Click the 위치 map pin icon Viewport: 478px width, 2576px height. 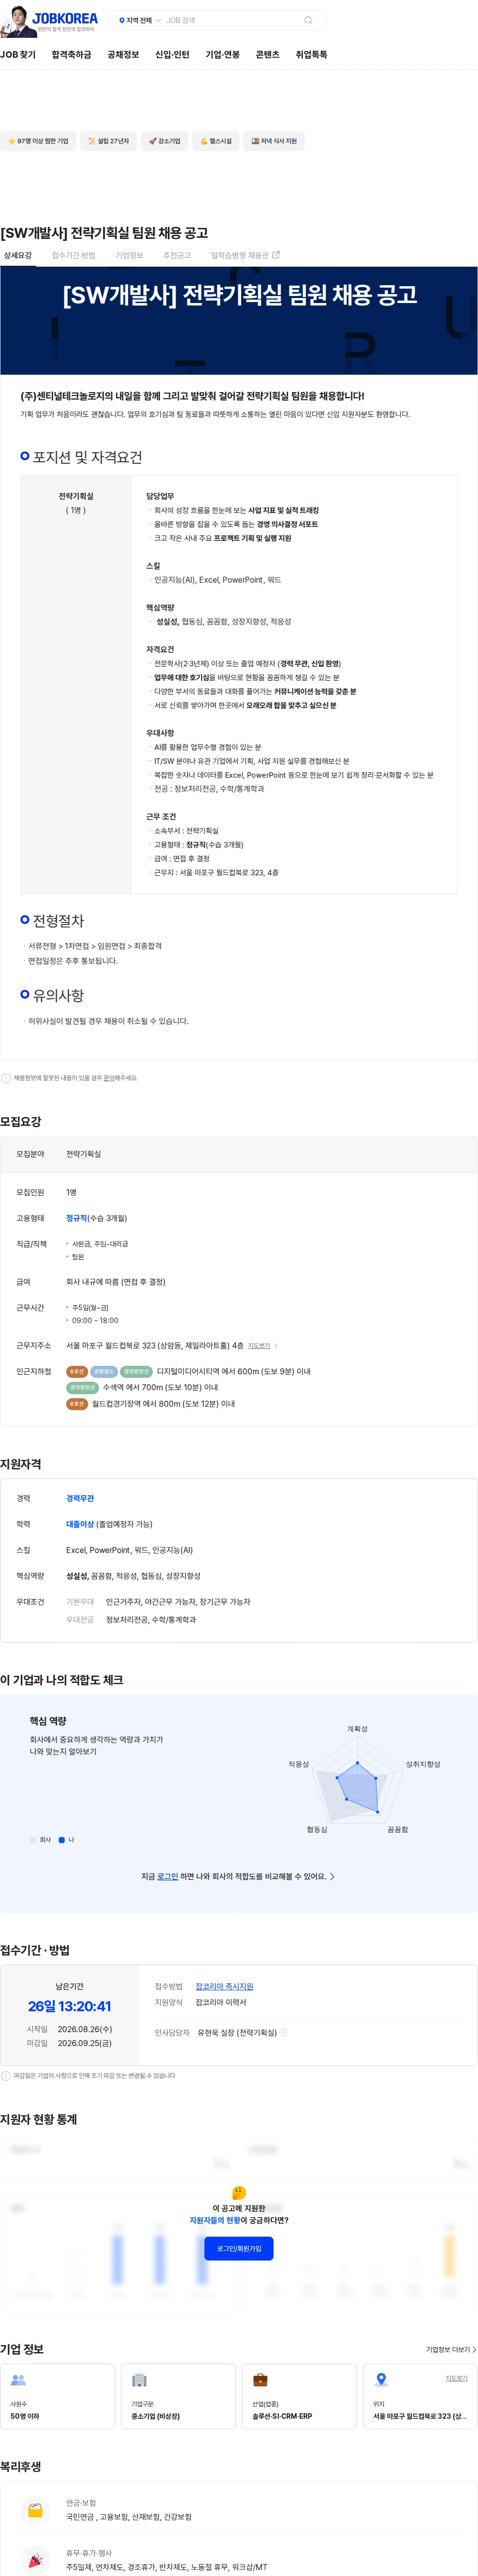(x=381, y=2379)
